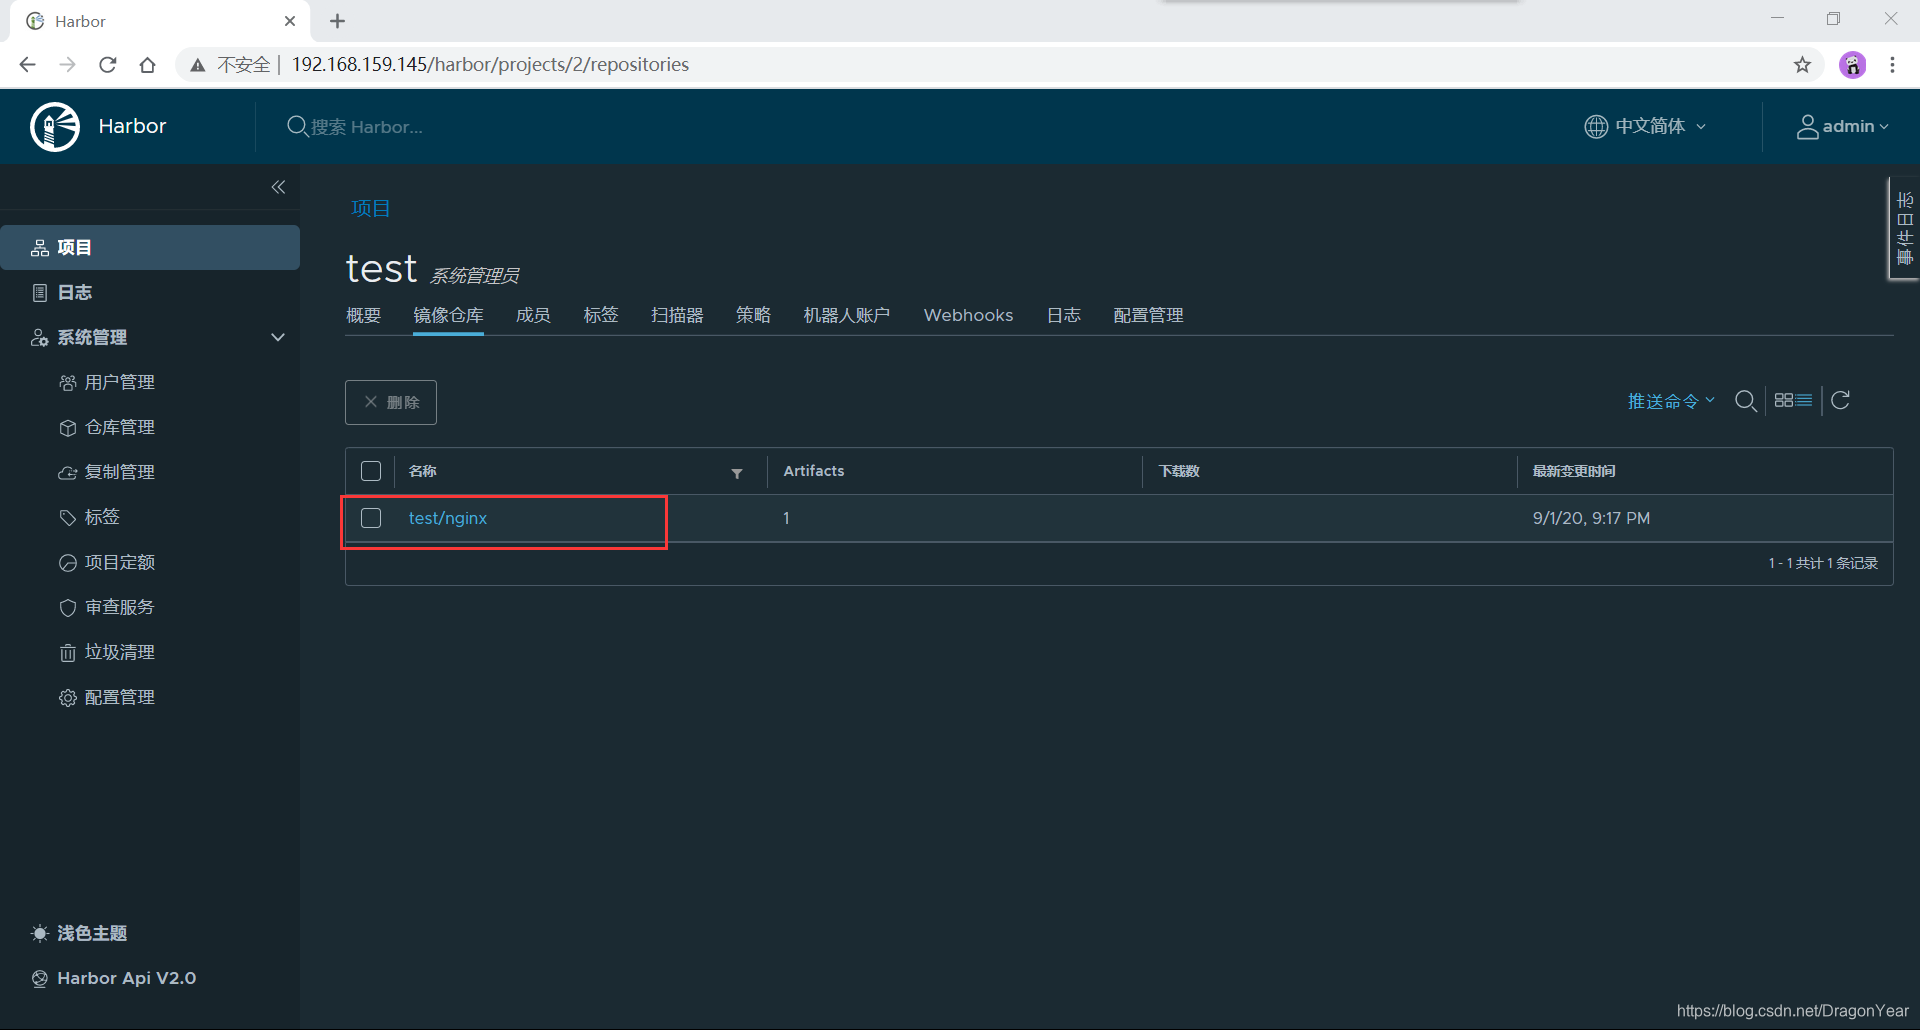Go back in browser
1920x1030 pixels.
(x=27, y=65)
